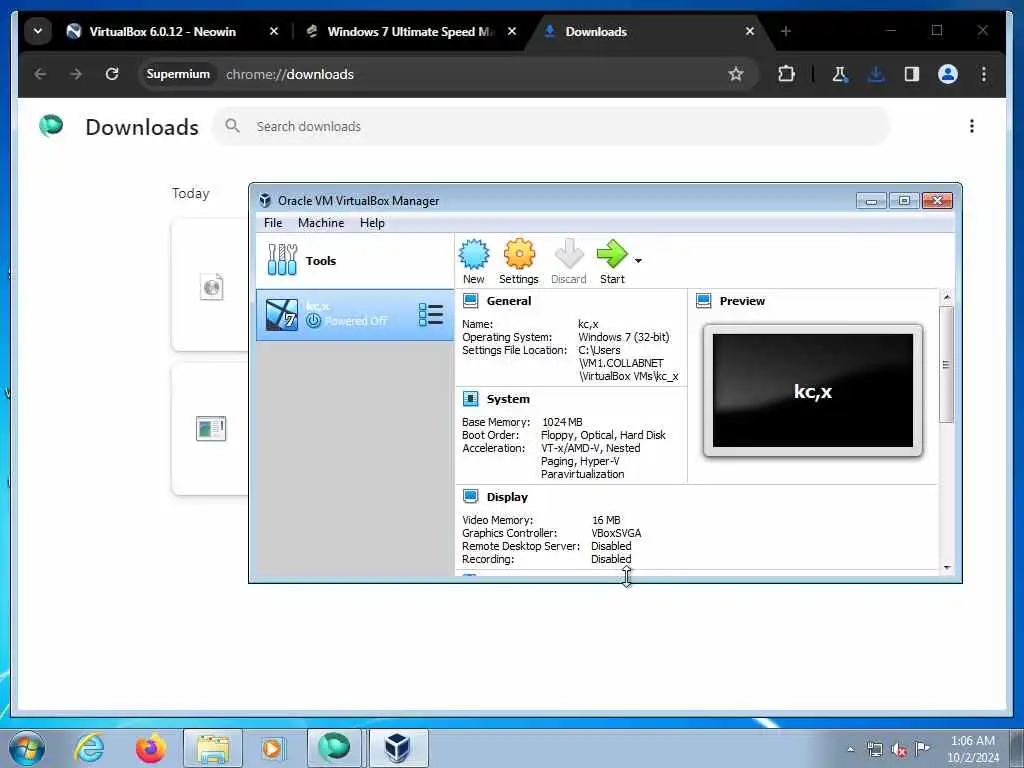This screenshot has width=1024, height=768.
Task: Click the details scrollbar down arrow
Action: 947,568
